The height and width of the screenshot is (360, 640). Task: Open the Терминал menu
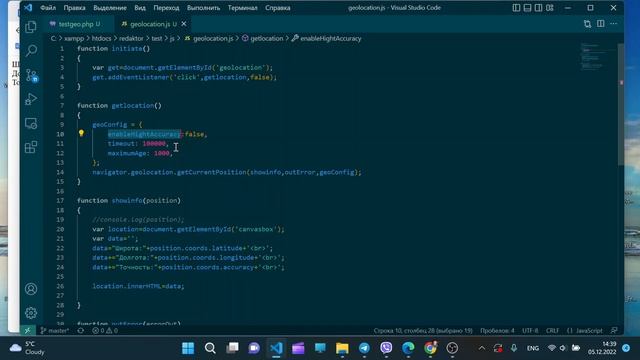[242, 8]
